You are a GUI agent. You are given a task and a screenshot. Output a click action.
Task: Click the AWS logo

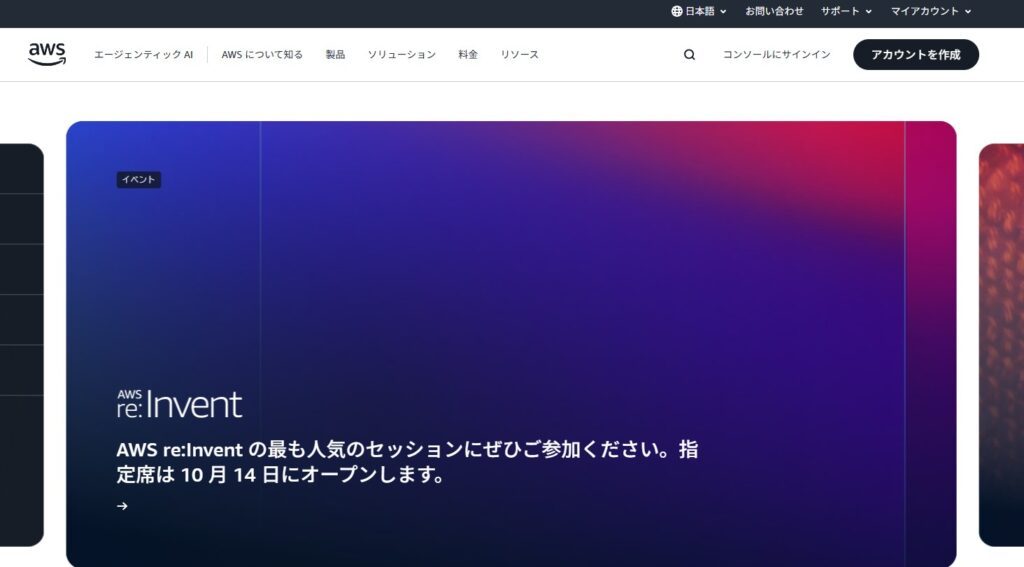click(x=46, y=54)
